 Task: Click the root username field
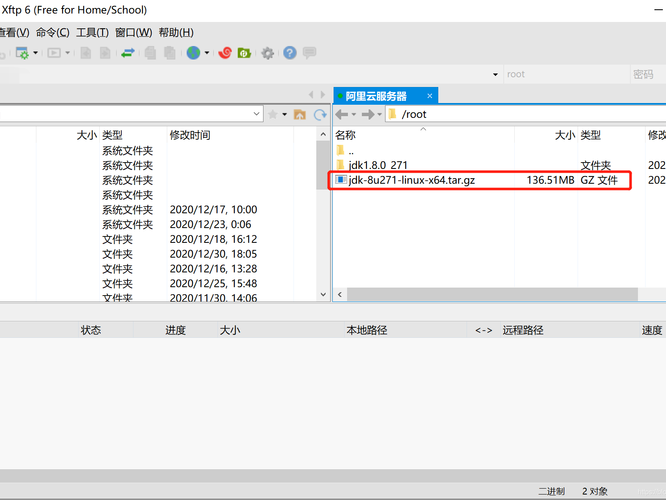[567, 74]
